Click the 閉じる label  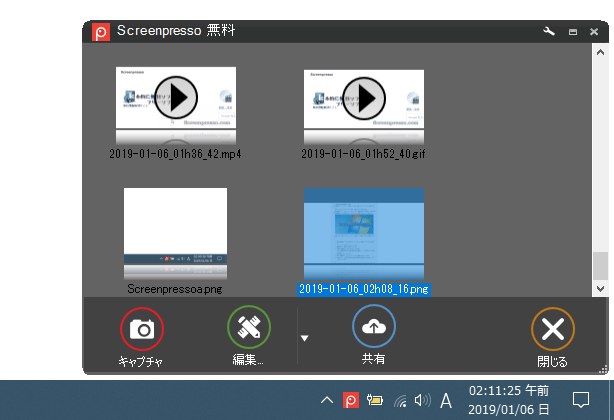point(552,361)
